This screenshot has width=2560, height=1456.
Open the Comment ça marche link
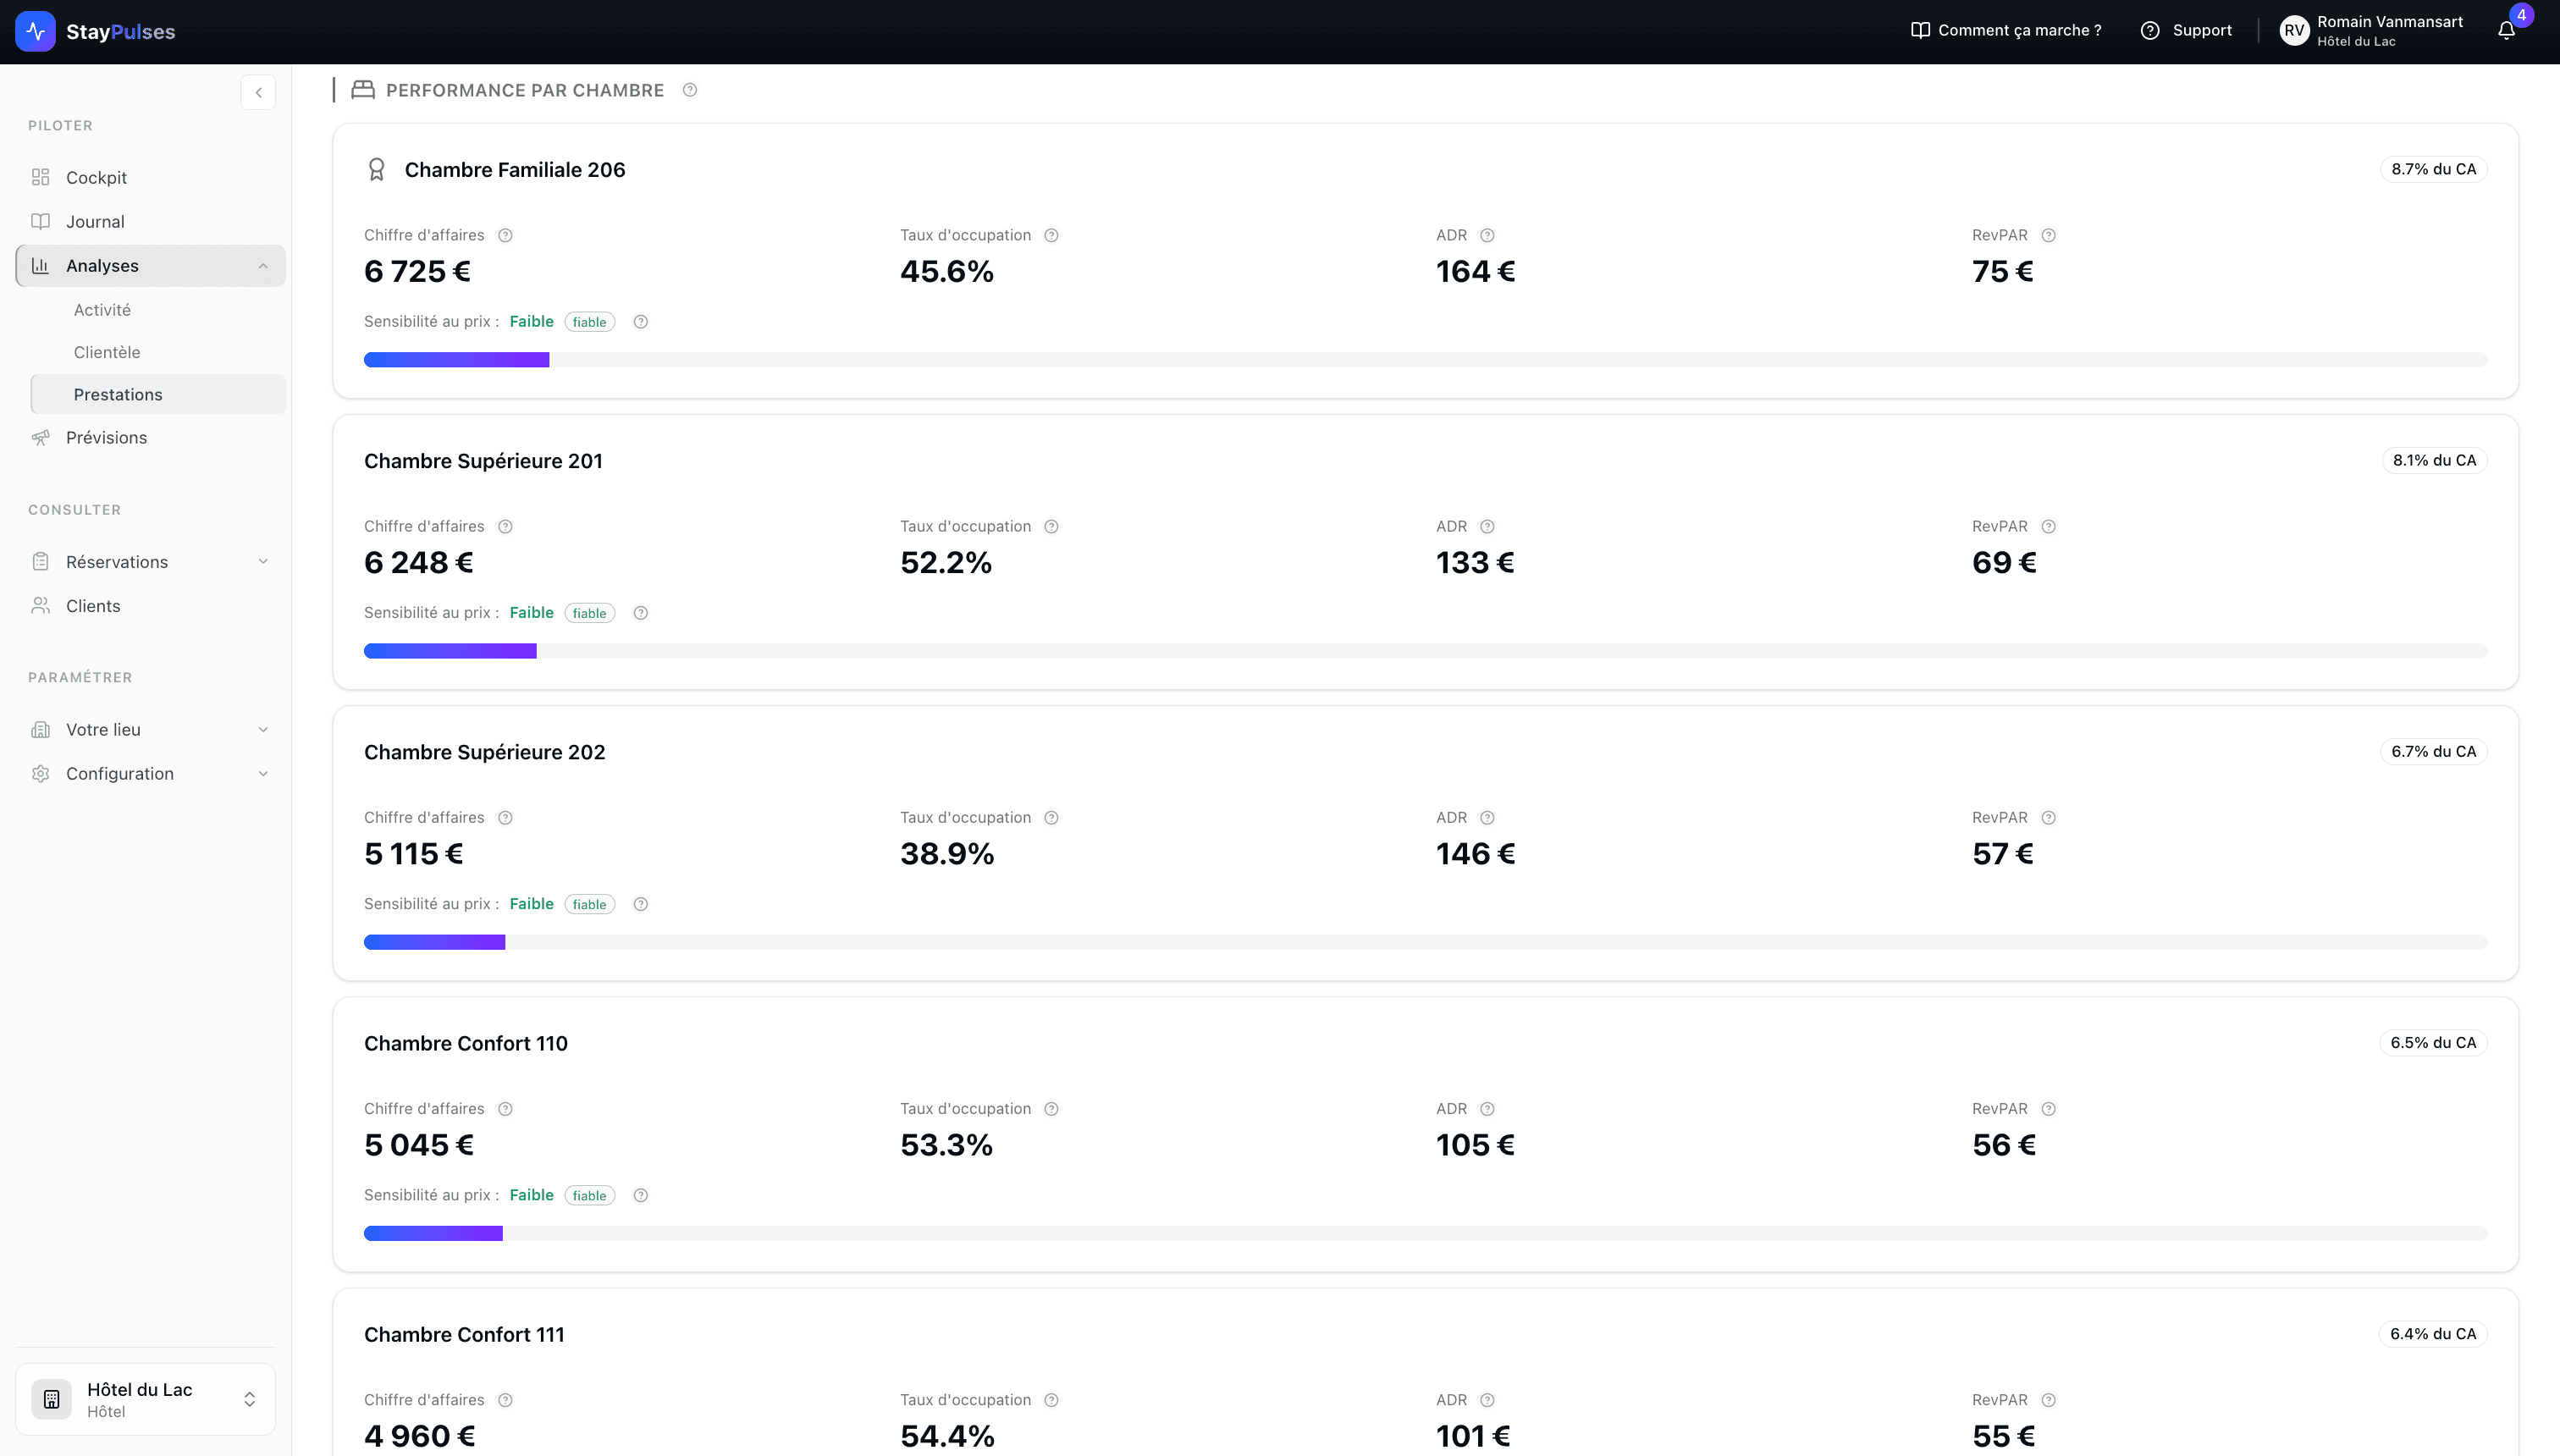point(2018,30)
